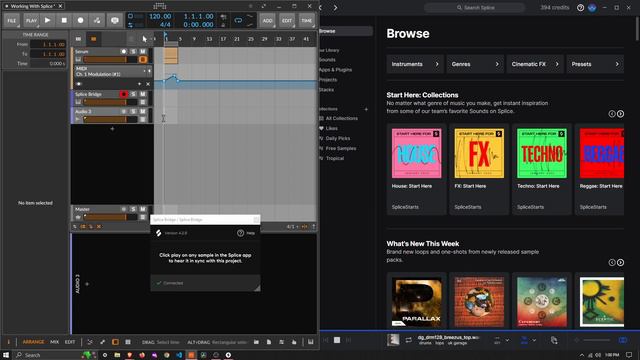
Task: Select the orange arranger timeline view icon
Action: pyautogui.click(x=93, y=39)
